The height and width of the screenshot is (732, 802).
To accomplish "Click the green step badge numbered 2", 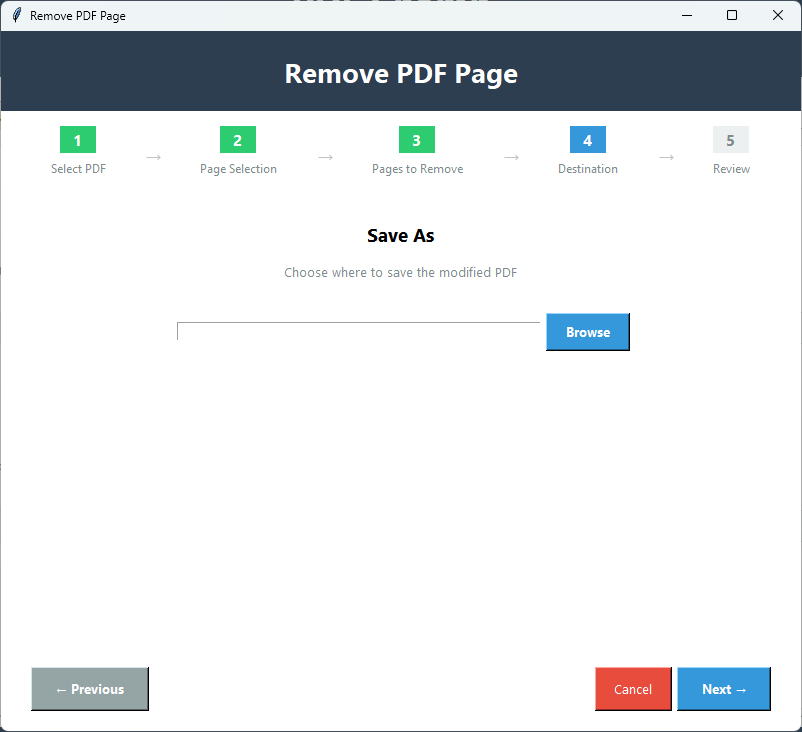I will point(237,140).
